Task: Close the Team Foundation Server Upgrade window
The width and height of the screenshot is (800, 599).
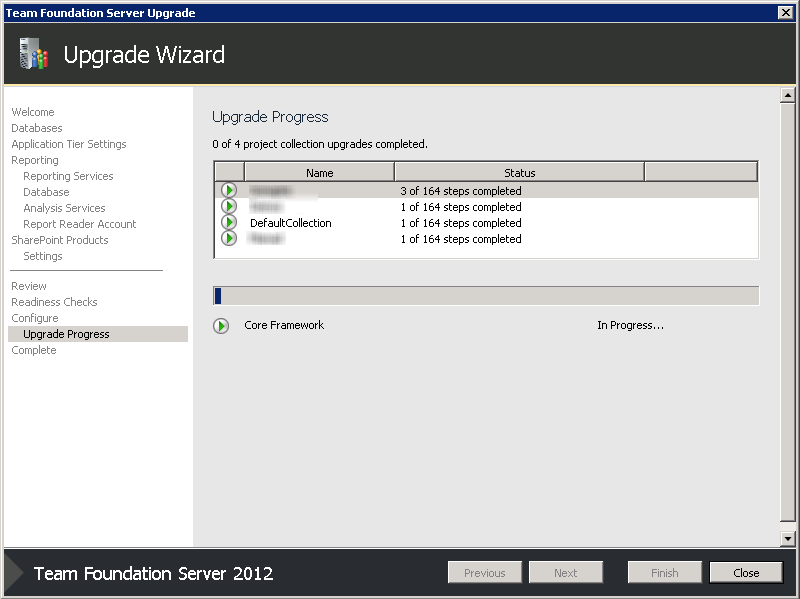Action: point(786,12)
